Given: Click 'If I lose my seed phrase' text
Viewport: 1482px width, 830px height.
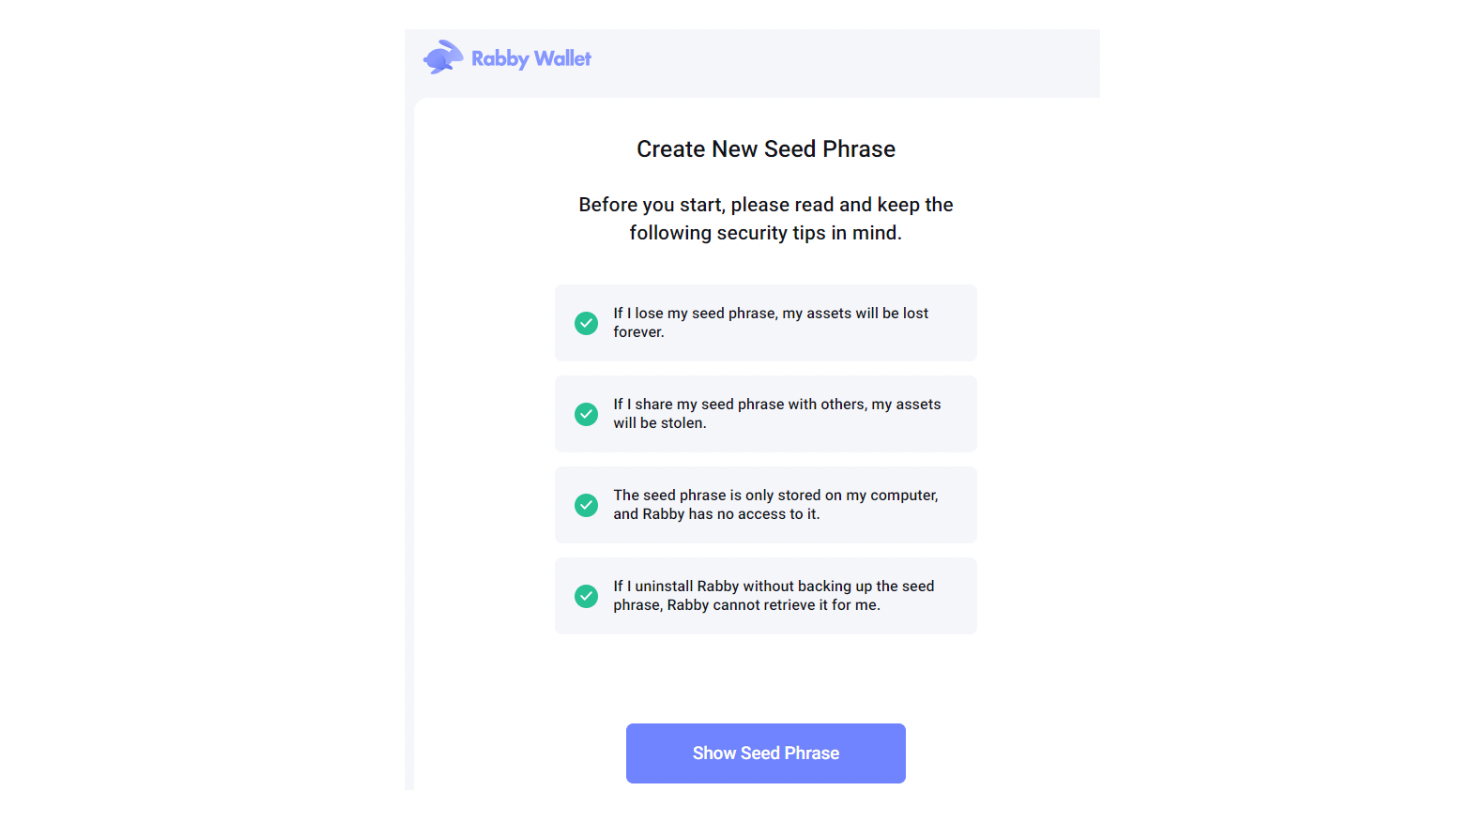Looking at the screenshot, I should pos(695,313).
